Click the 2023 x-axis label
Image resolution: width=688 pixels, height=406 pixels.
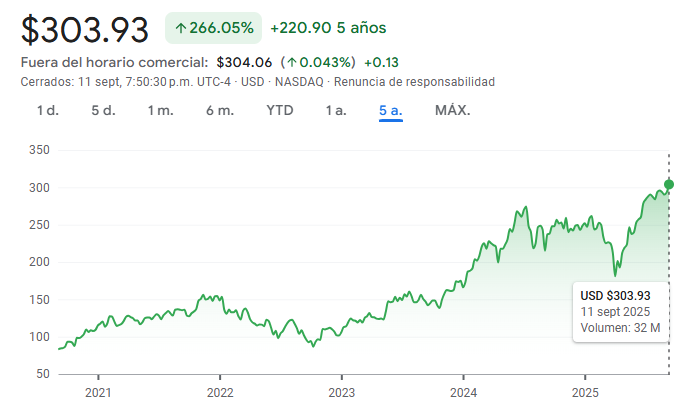(x=341, y=392)
